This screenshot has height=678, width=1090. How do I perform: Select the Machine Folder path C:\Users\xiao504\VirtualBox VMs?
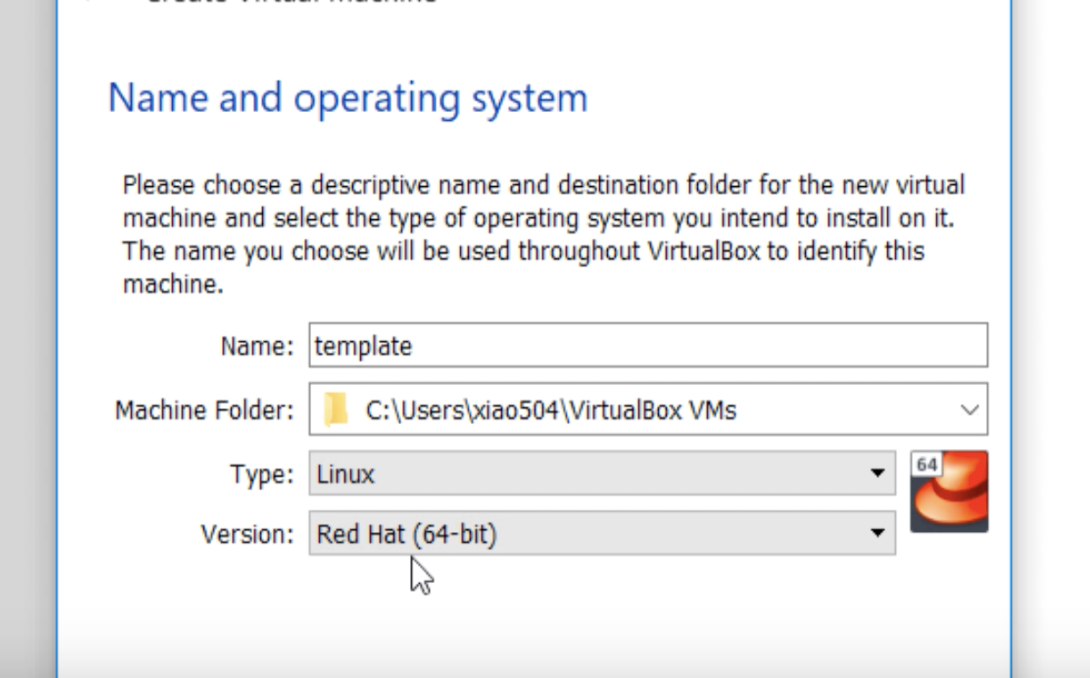[551, 410]
